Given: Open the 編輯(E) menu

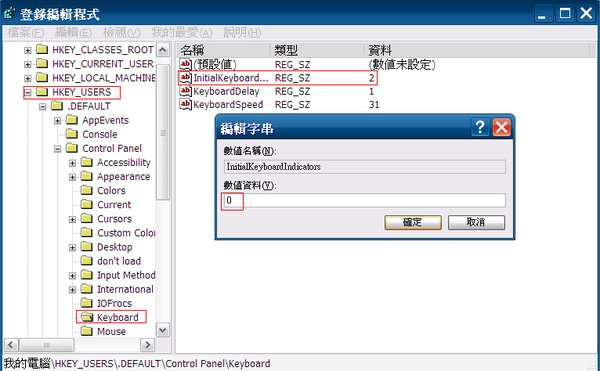Looking at the screenshot, I should pyautogui.click(x=73, y=33).
